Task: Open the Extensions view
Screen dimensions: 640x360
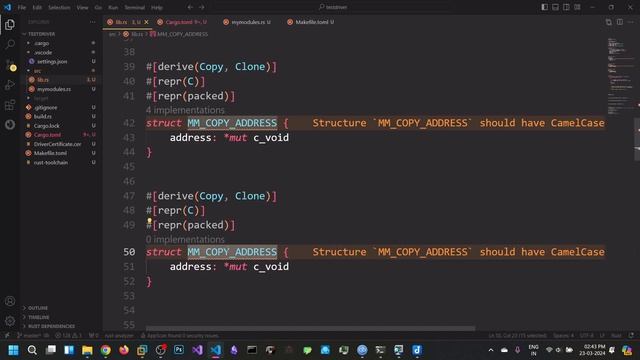Action: click(10, 105)
